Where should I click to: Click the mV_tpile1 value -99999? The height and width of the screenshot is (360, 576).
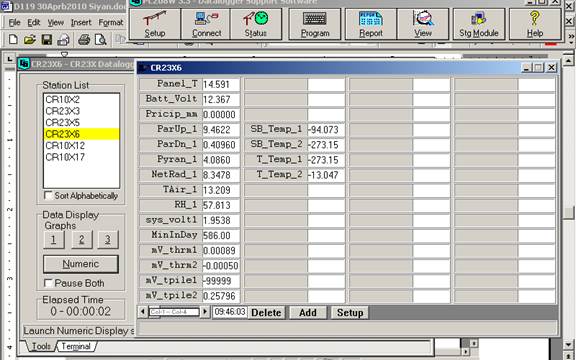pos(221,281)
